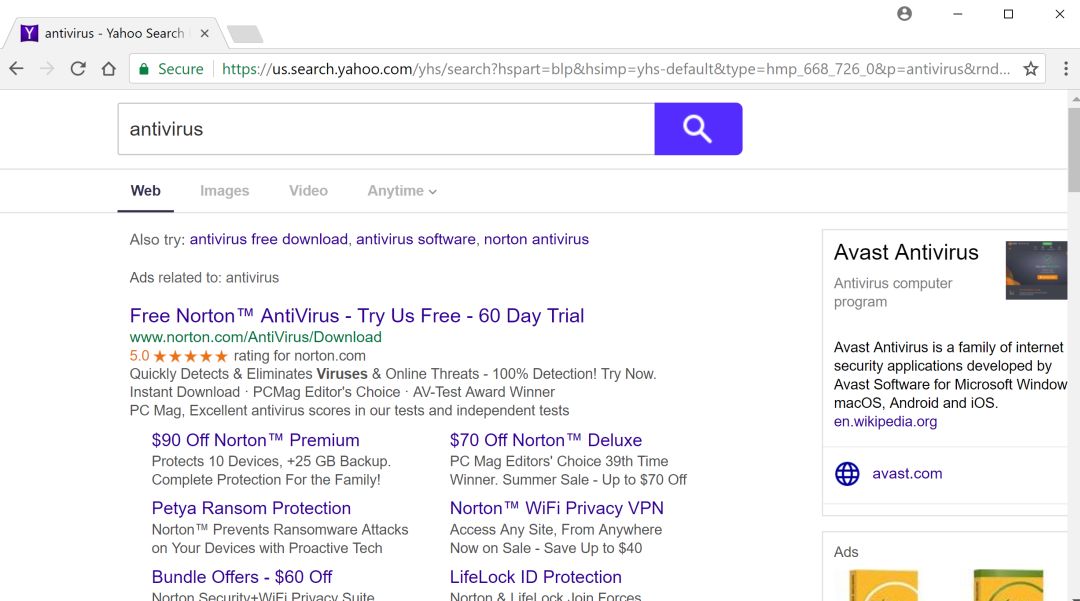Viewport: 1080px width, 601px height.
Task: Open the antivirus free download suggestion
Action: (x=269, y=239)
